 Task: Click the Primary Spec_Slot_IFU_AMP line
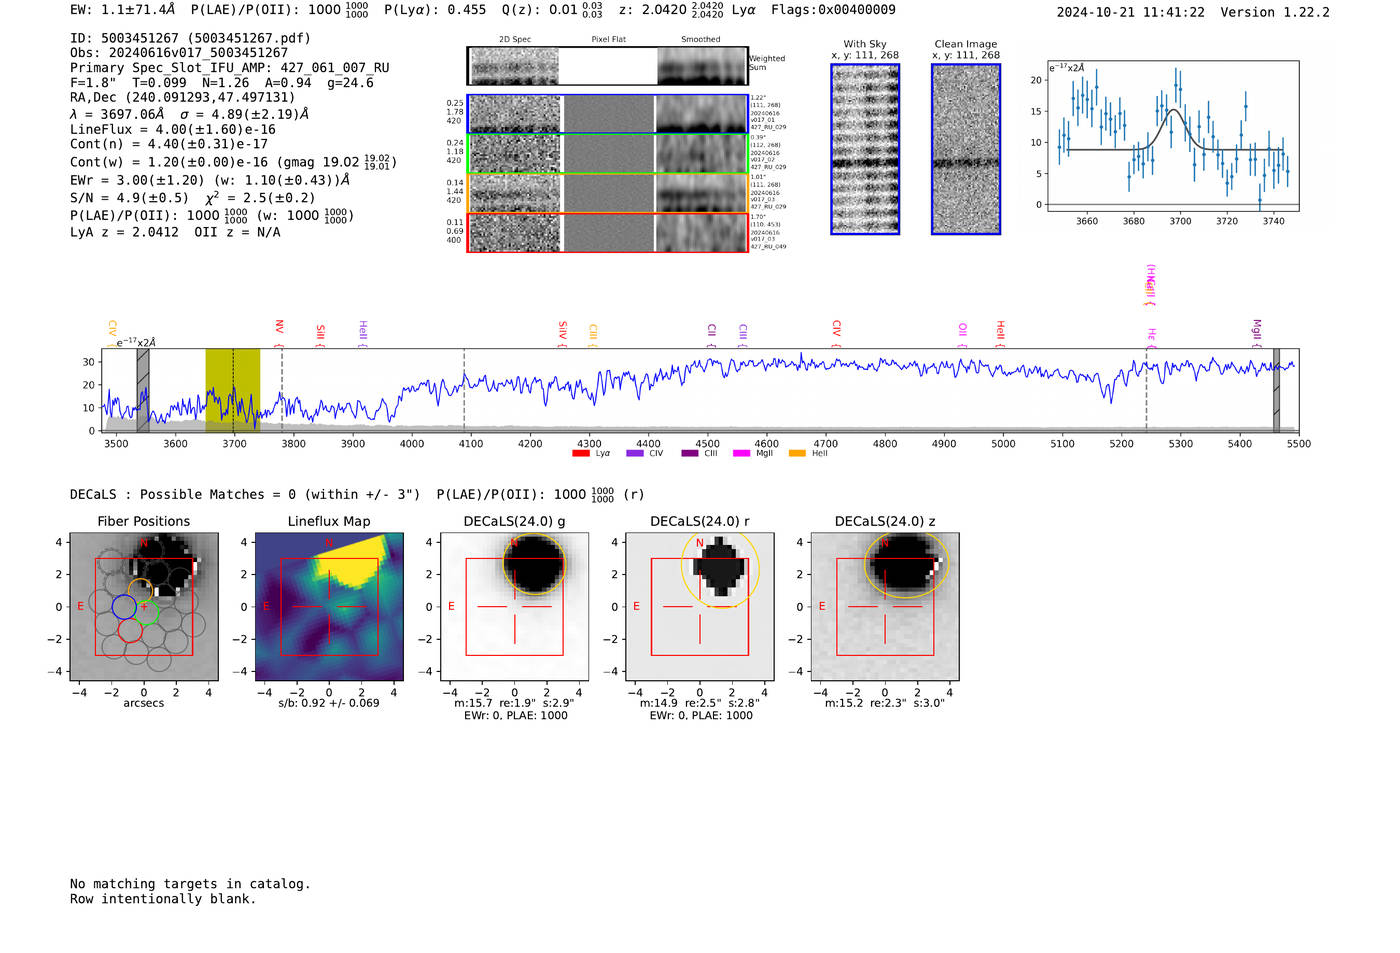[230, 68]
